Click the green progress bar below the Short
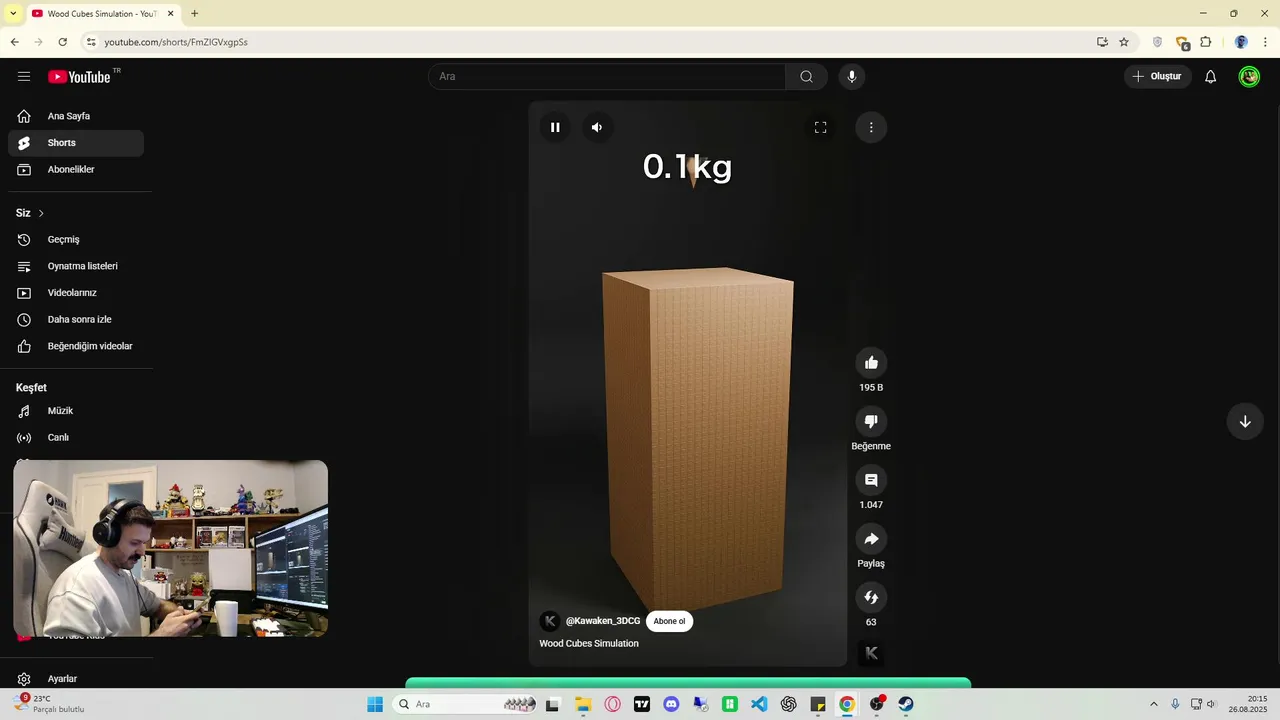The image size is (1280, 720). [x=688, y=683]
